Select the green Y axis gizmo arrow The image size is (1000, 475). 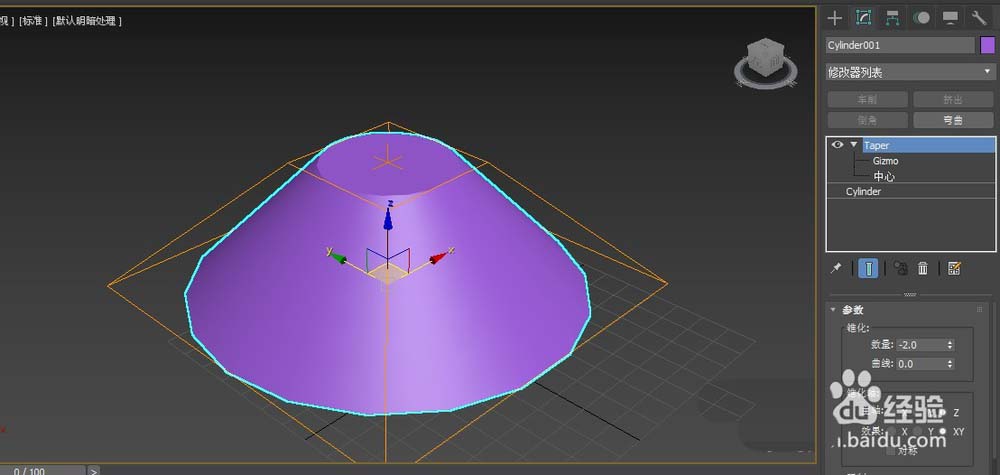(336, 256)
